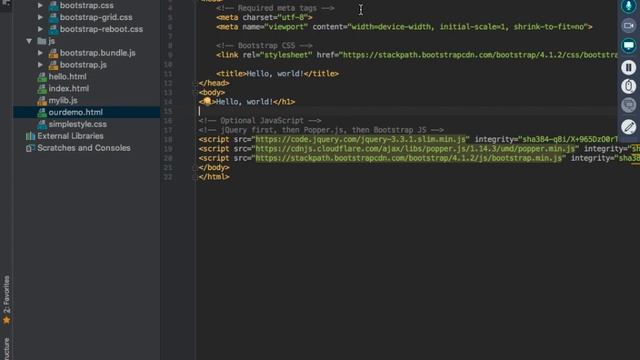Click the 'Required meta tags' comment
The width and height of the screenshot is (640, 360).
point(276,8)
